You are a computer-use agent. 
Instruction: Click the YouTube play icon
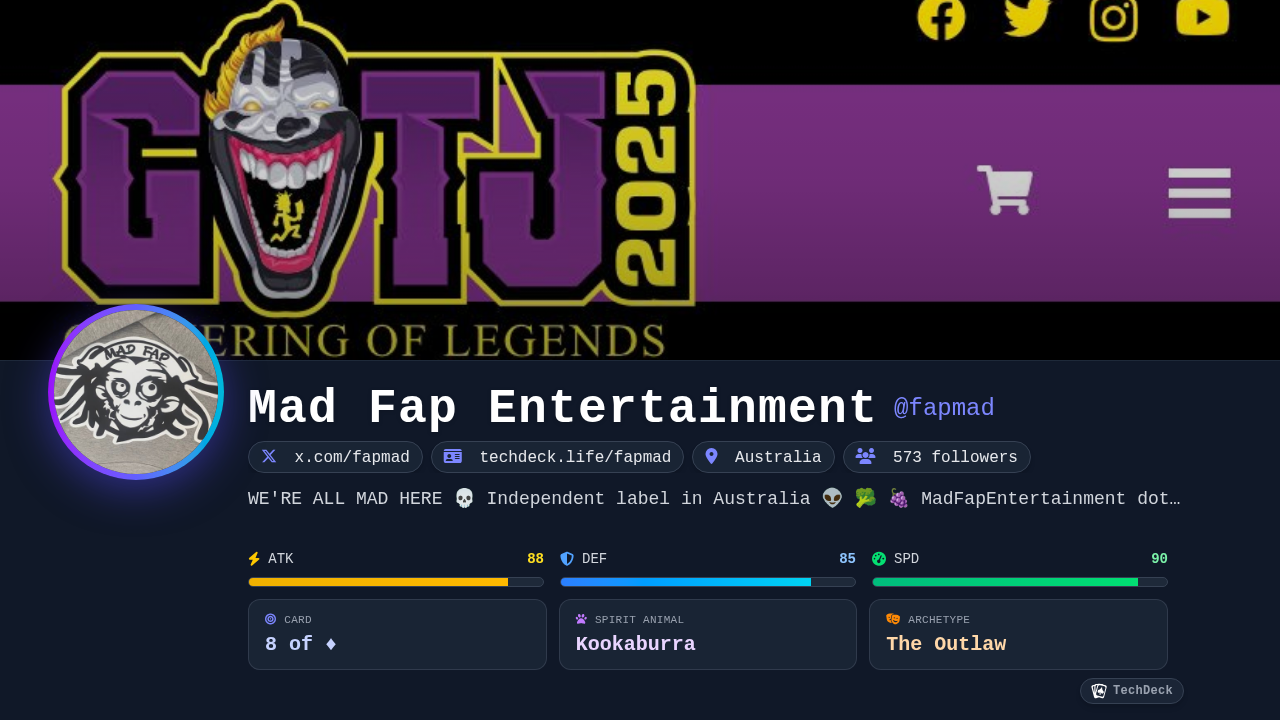click(1203, 17)
